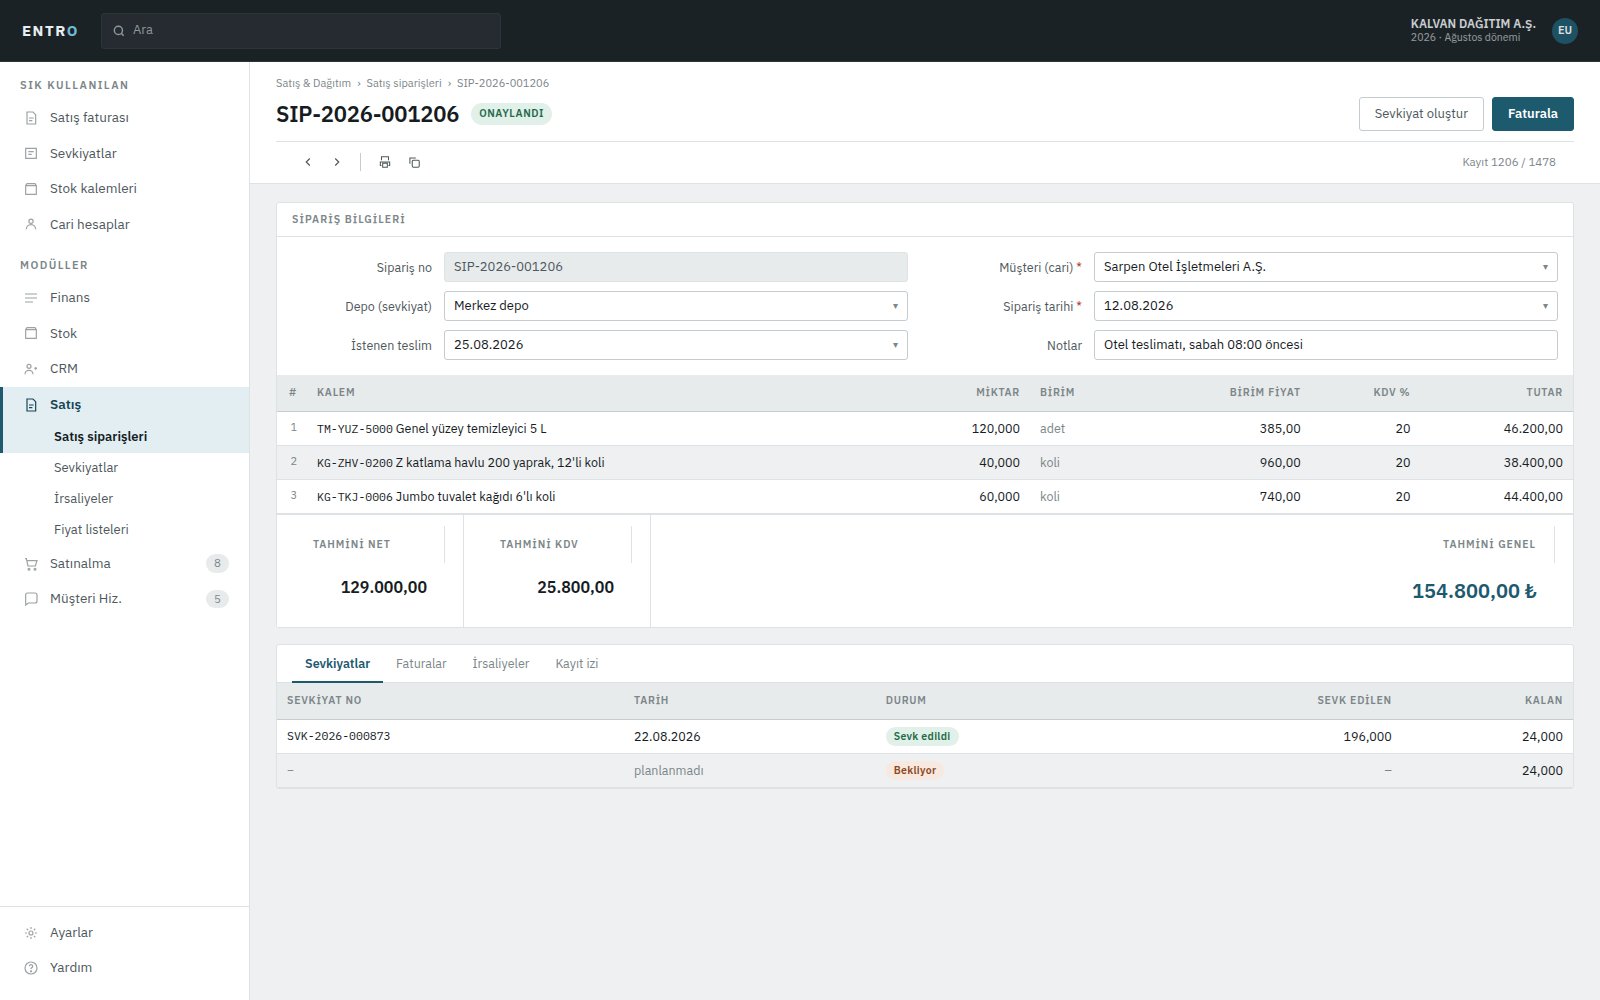Click item row TM-YUZ-5000 Genel yüzey temizleyici
The height and width of the screenshot is (1000, 1600).
(925, 429)
